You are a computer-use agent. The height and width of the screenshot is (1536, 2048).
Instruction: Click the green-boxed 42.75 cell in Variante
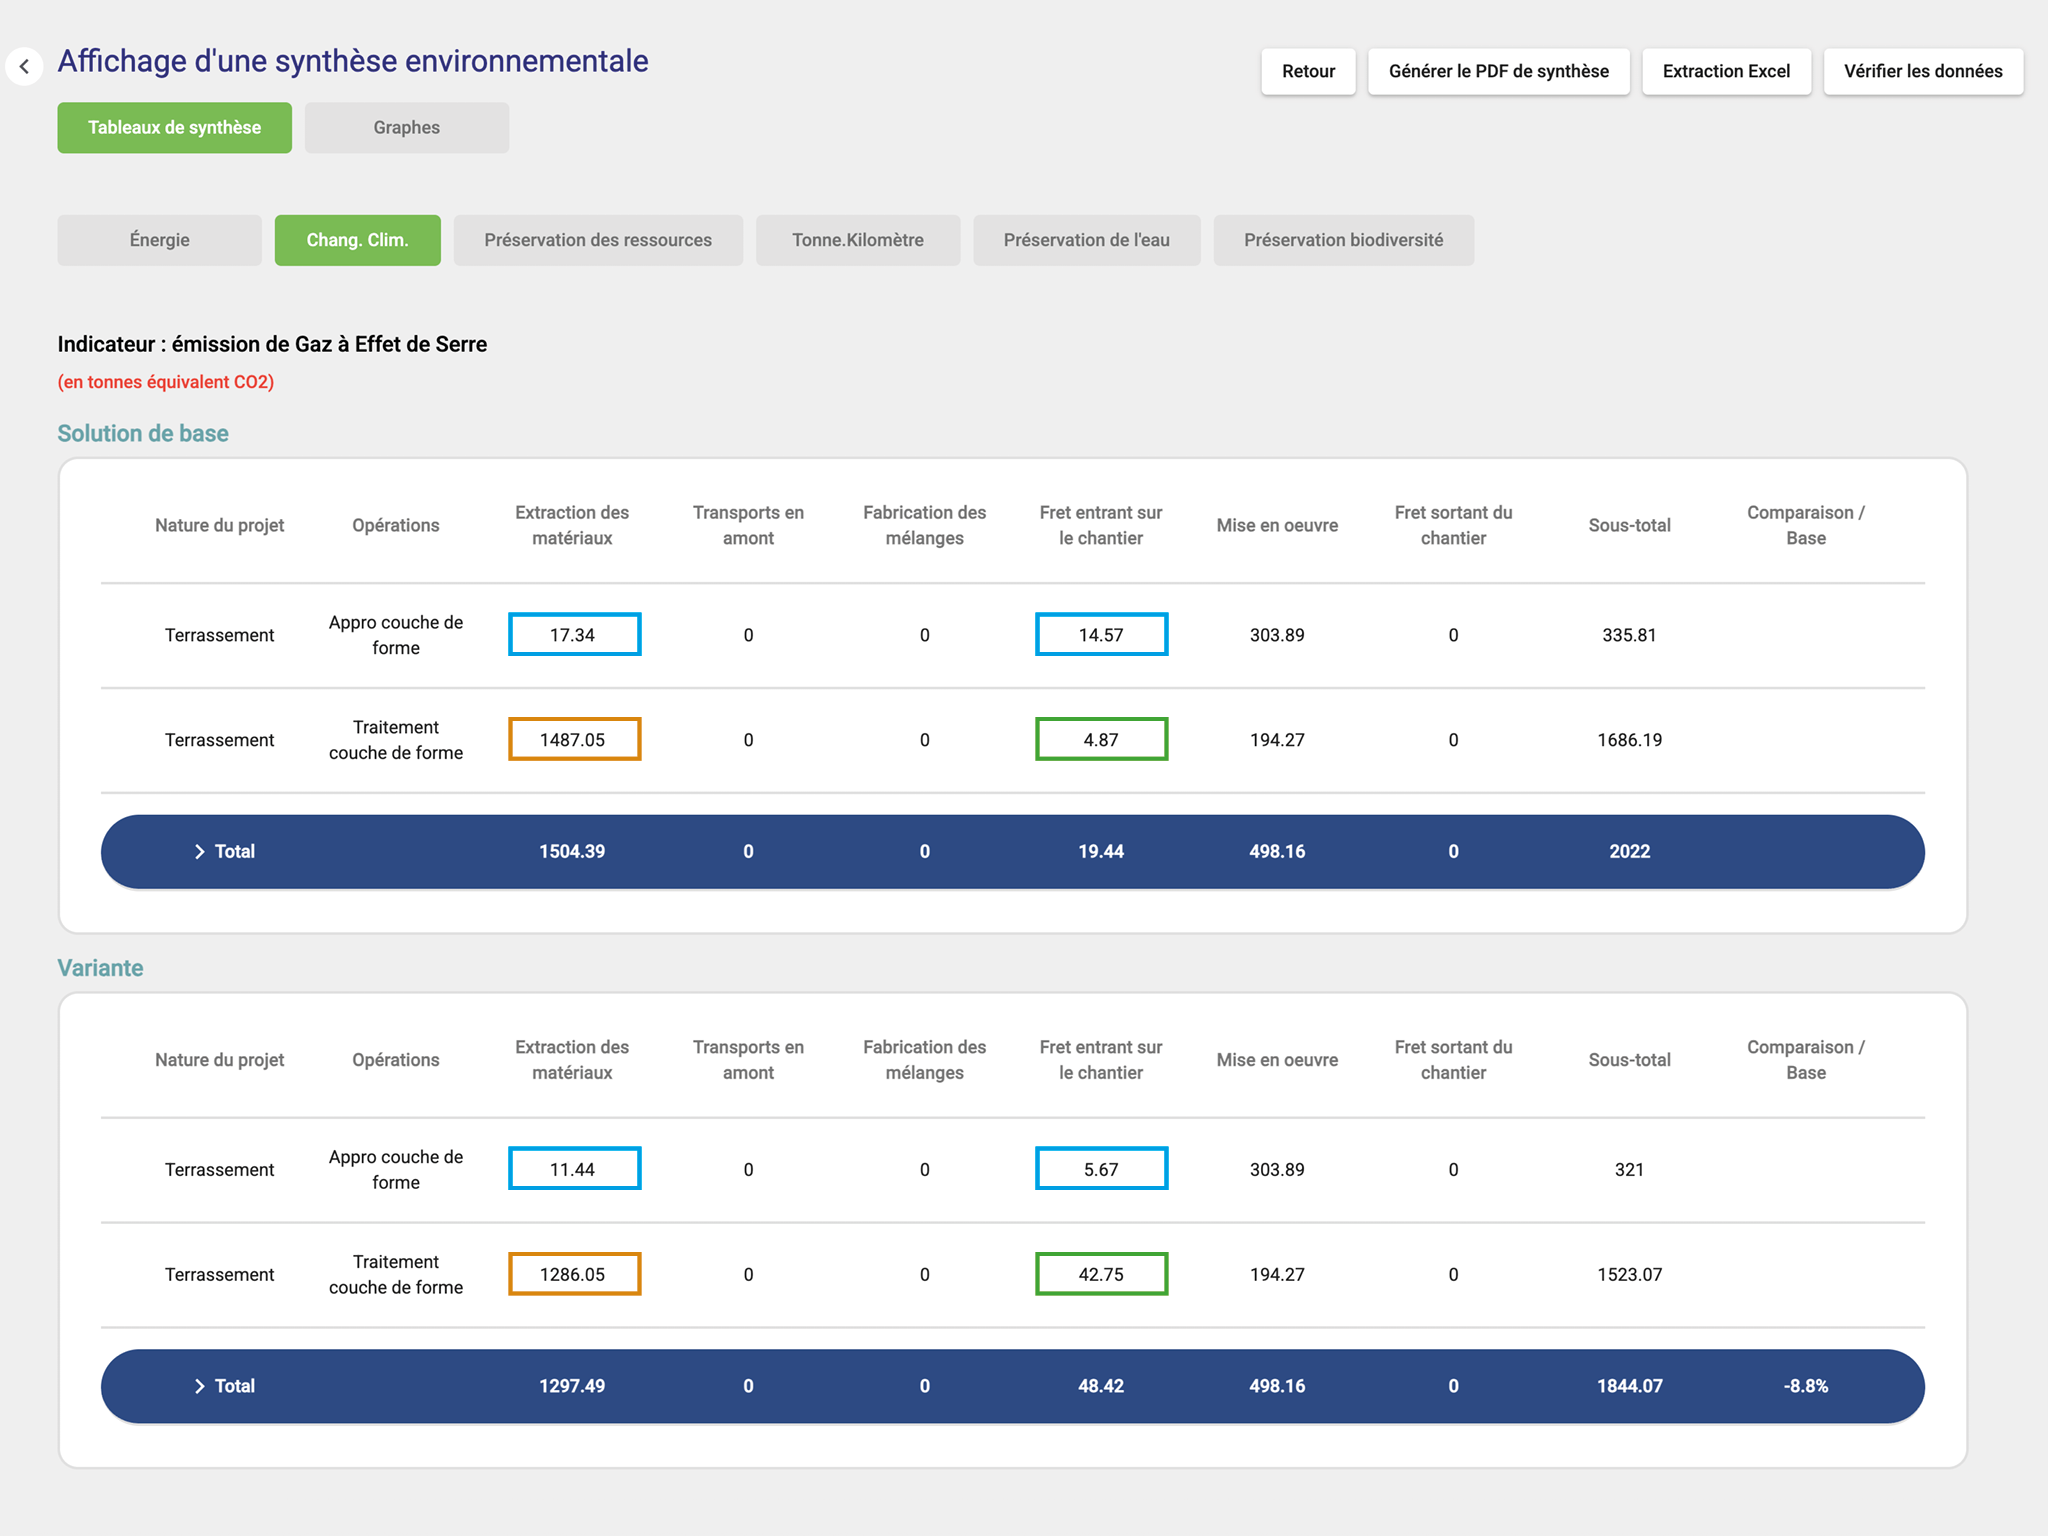click(x=1101, y=1274)
